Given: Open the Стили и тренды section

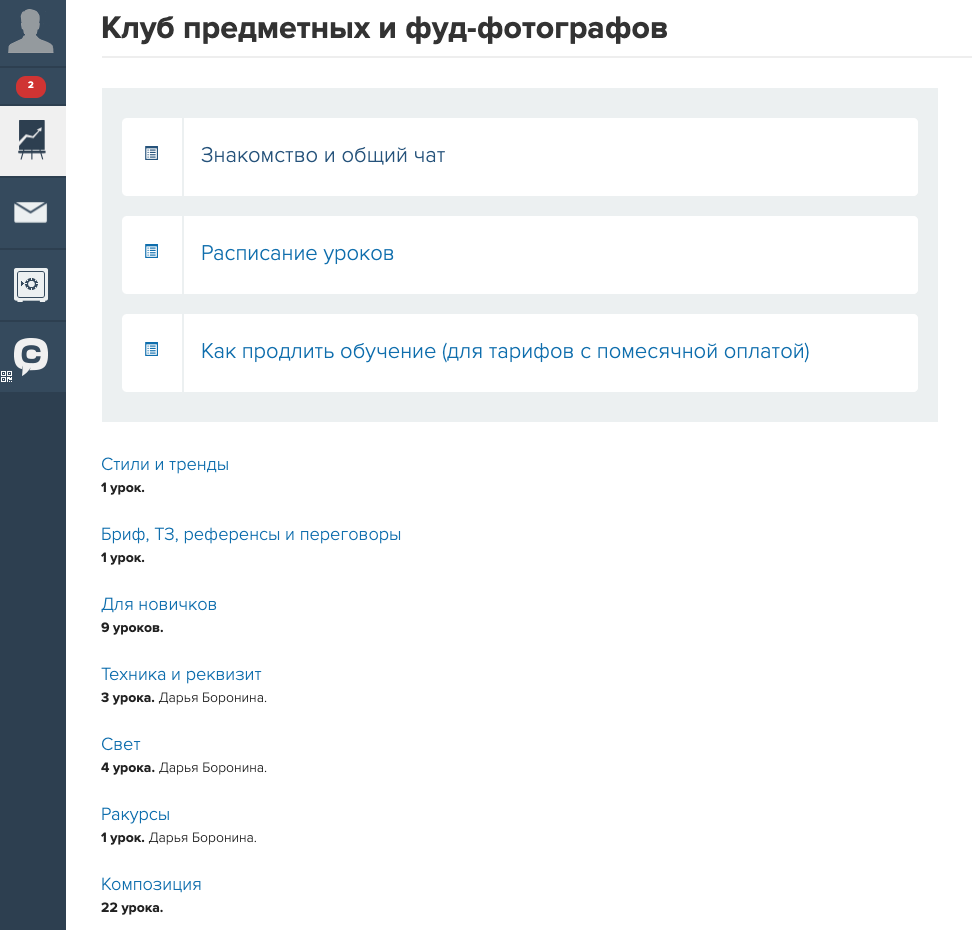Looking at the screenshot, I should (x=165, y=464).
